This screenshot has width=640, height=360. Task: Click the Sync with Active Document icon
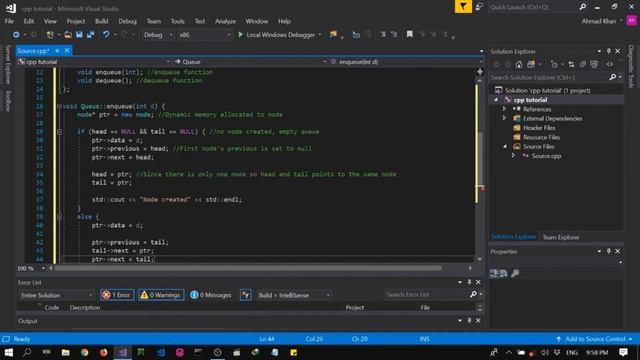571,64
